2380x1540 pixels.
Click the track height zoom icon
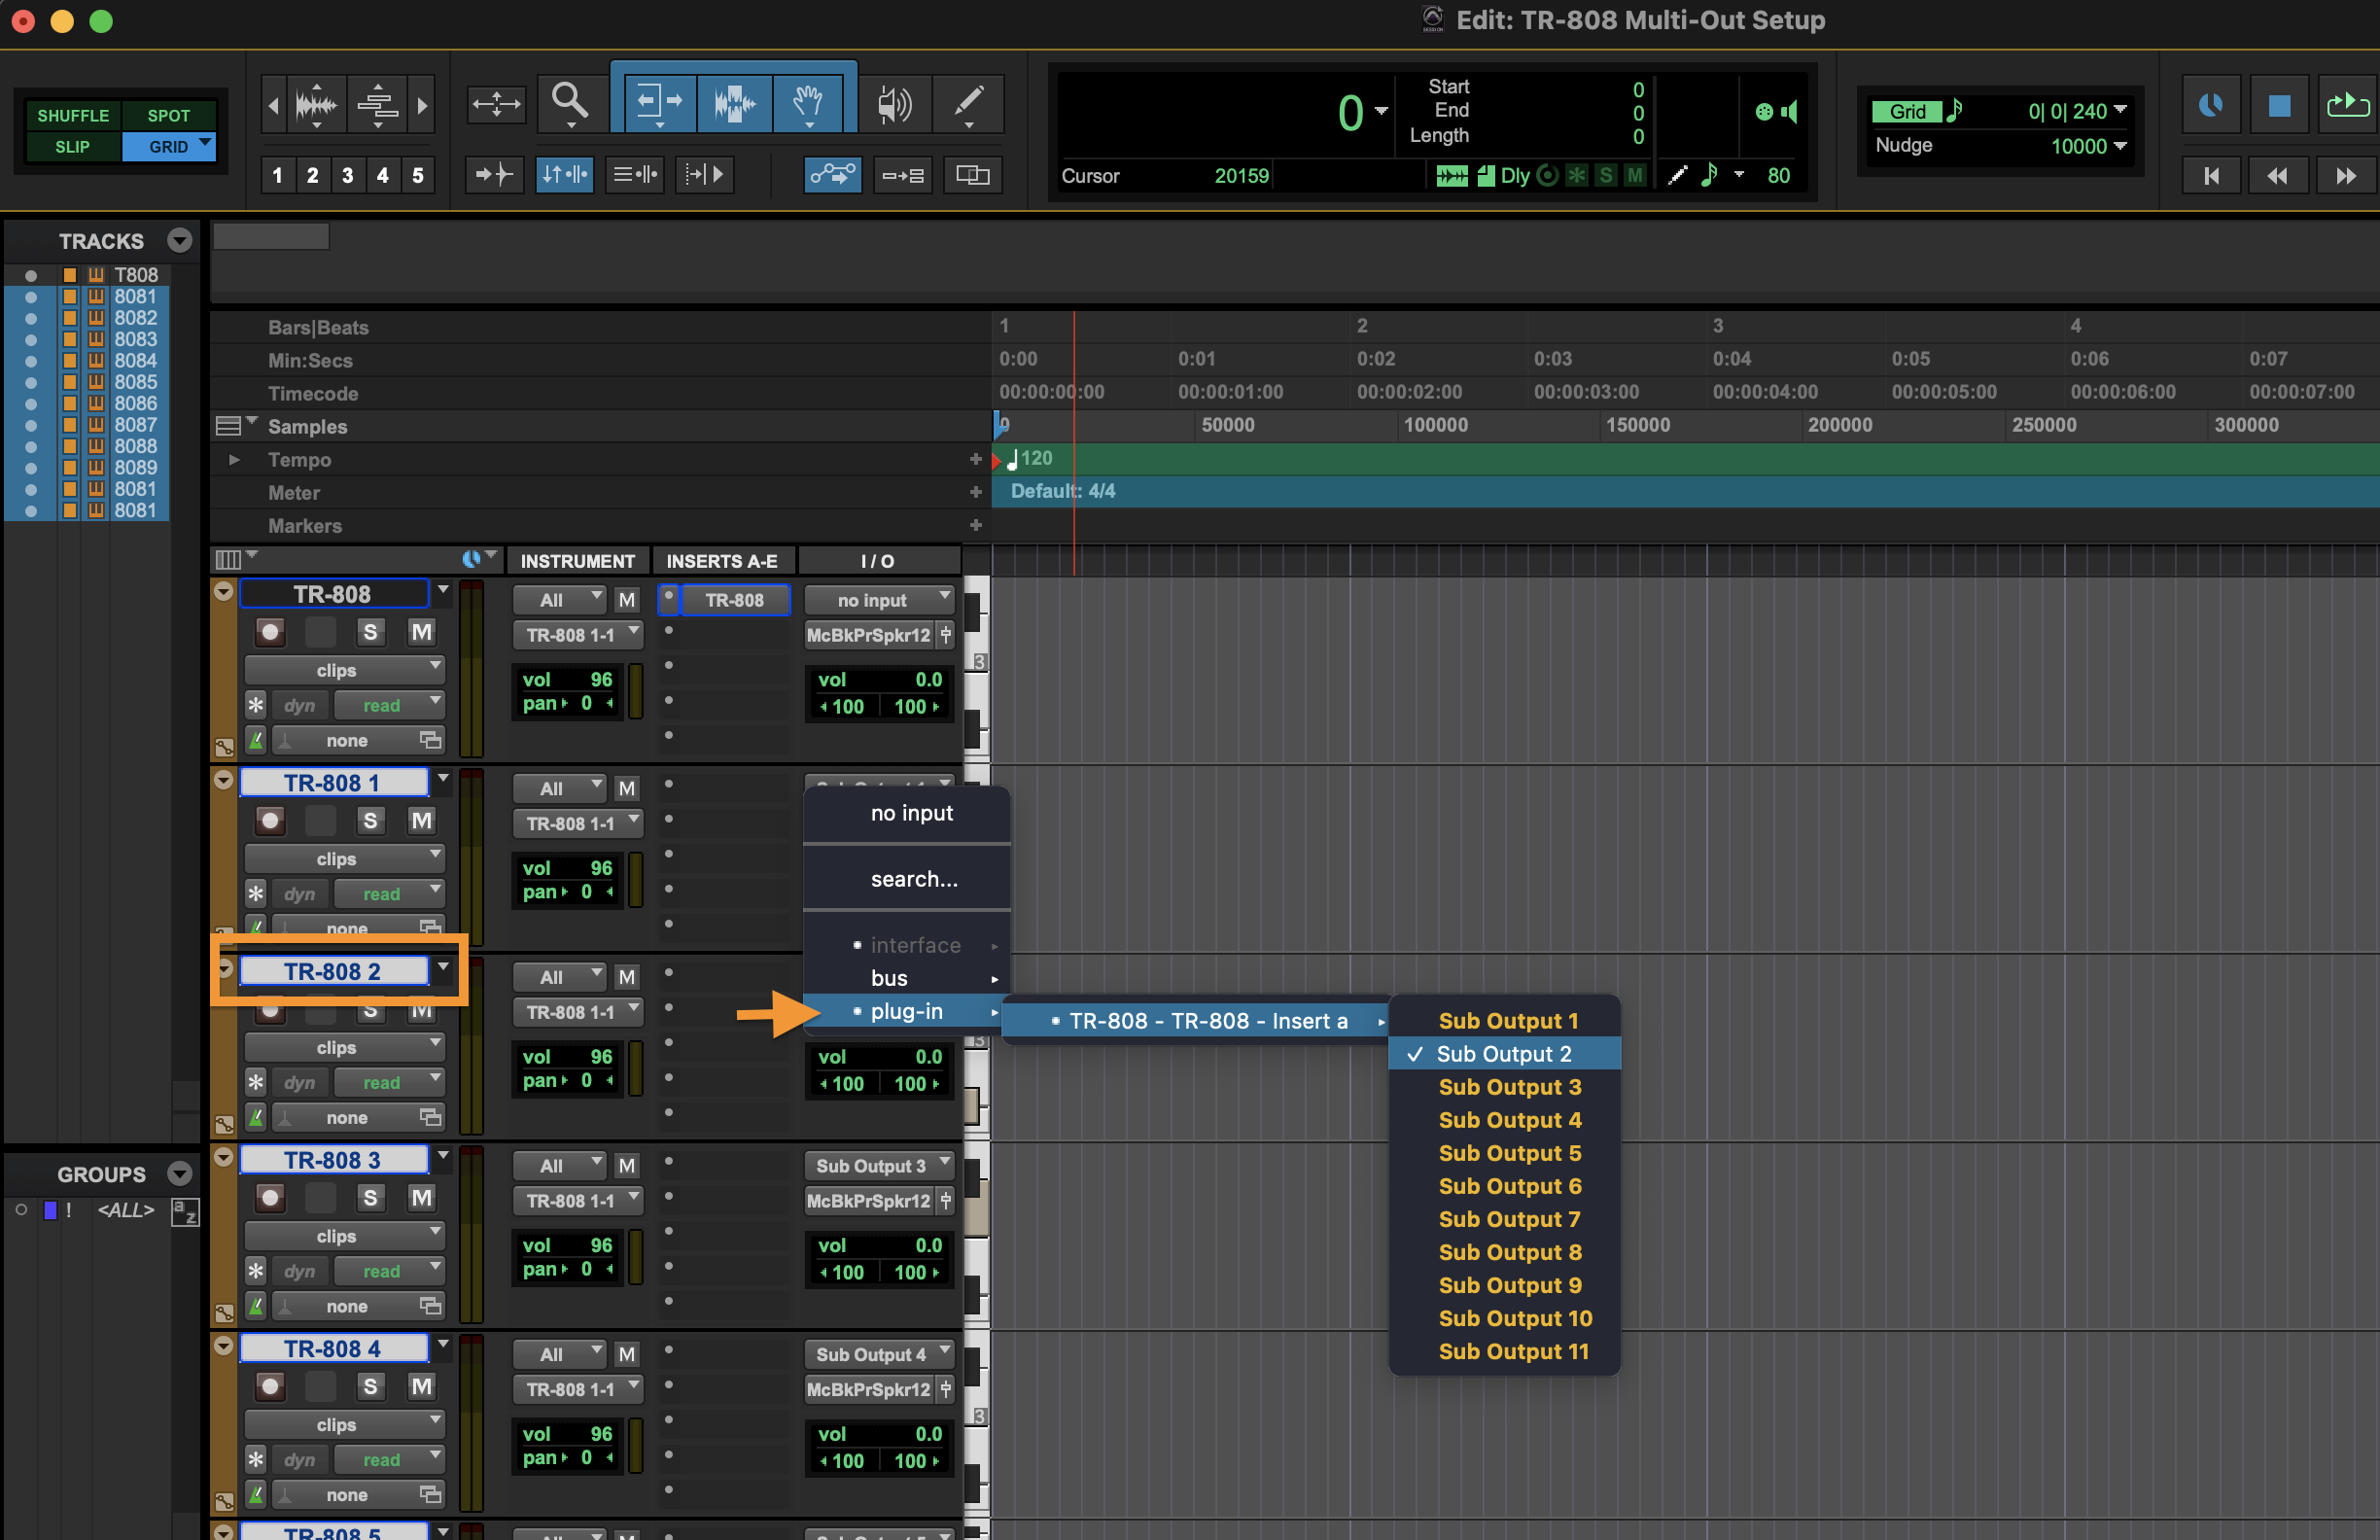pyautogui.click(x=377, y=104)
